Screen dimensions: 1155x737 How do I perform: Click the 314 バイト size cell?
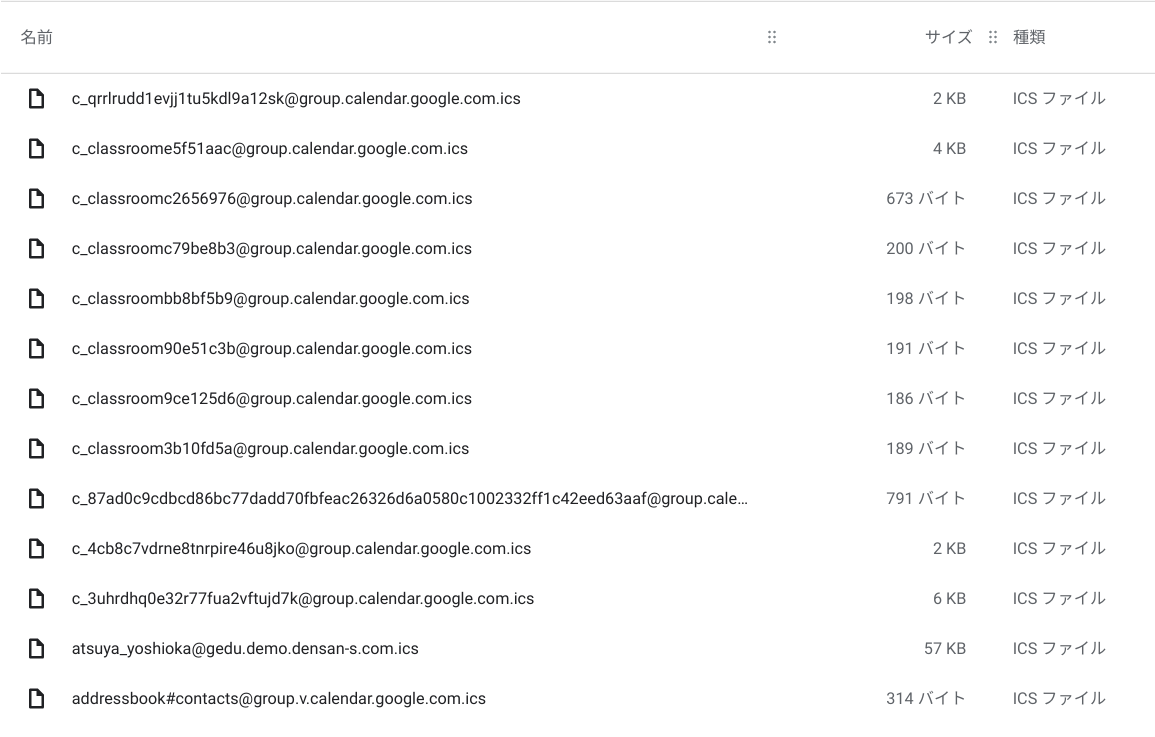point(926,699)
